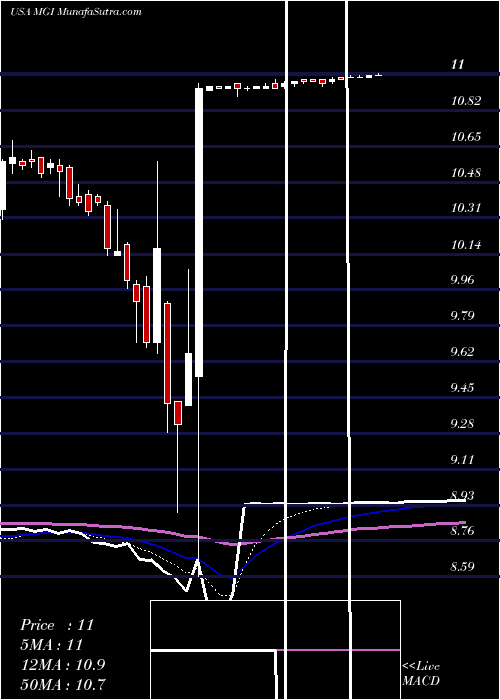Viewport: 500px width, 700px height.
Task: Click the '12MA : 10.9' readout
Action: 63,665
